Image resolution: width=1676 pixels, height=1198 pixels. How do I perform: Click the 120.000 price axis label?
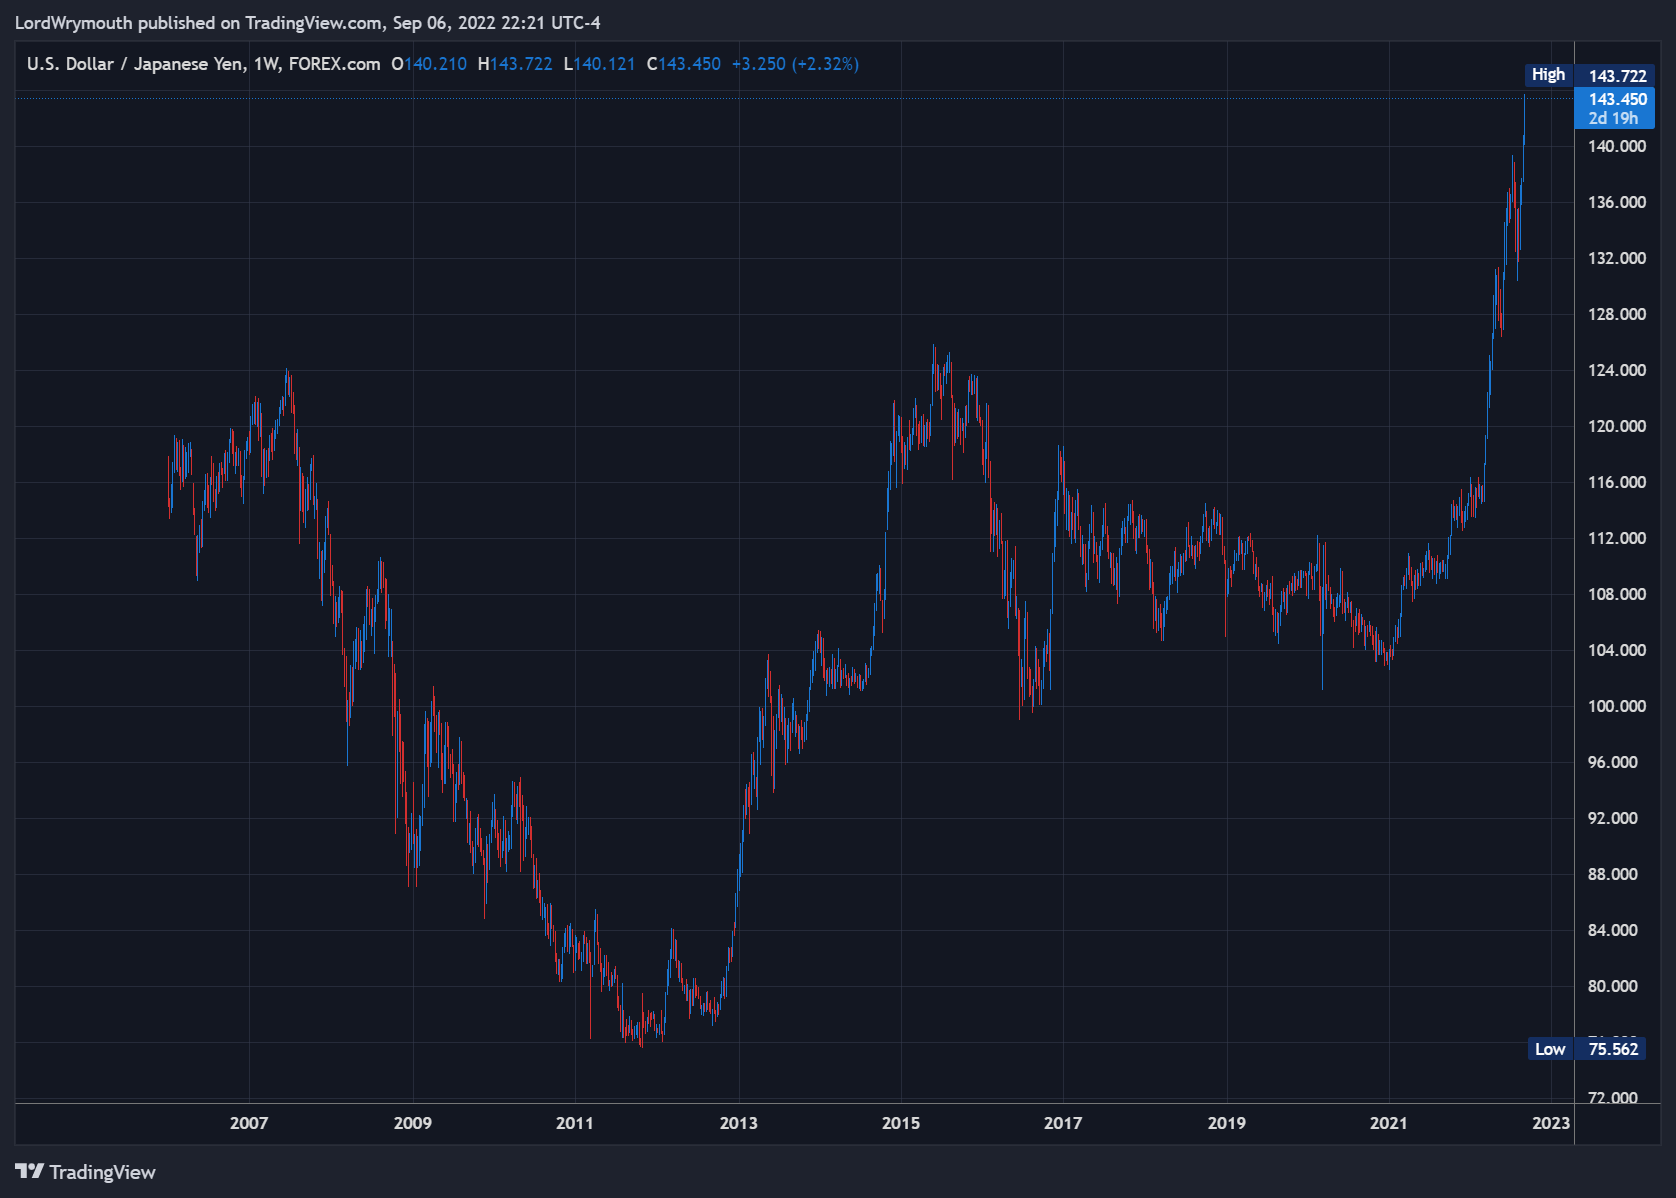[x=1617, y=426]
